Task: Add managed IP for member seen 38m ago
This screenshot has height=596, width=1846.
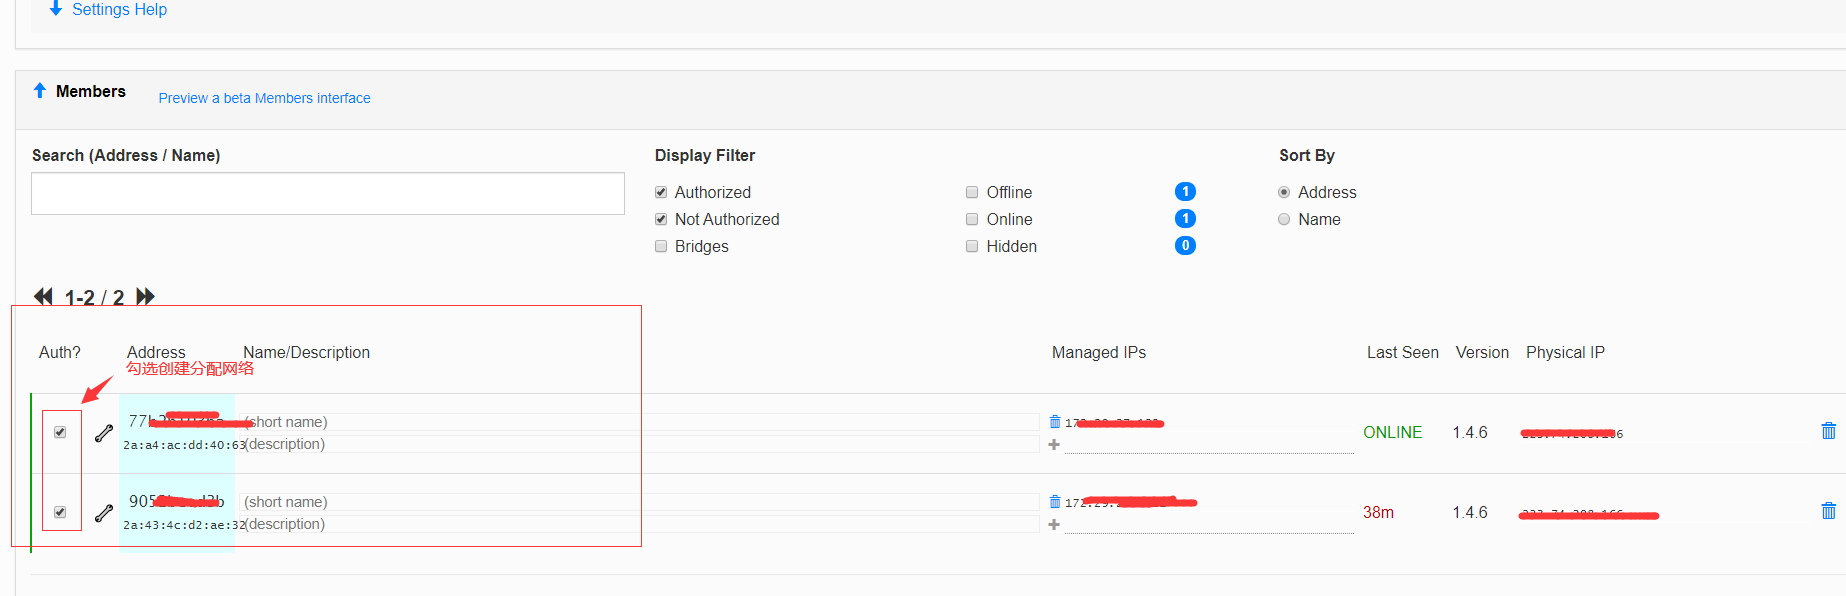Action: click(1054, 525)
